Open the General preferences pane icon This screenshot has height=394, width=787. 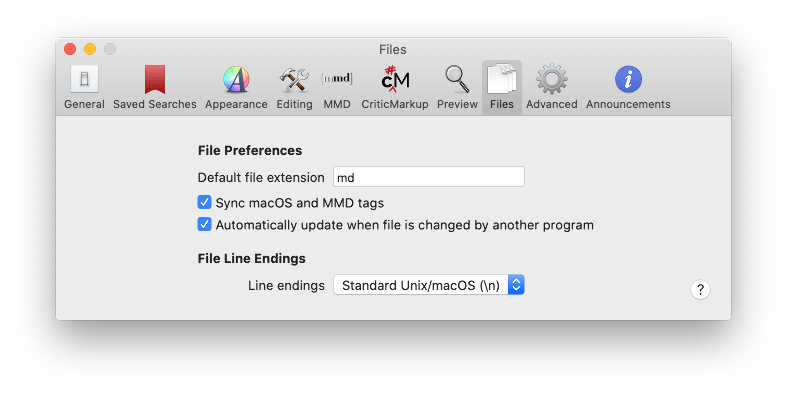(84, 79)
